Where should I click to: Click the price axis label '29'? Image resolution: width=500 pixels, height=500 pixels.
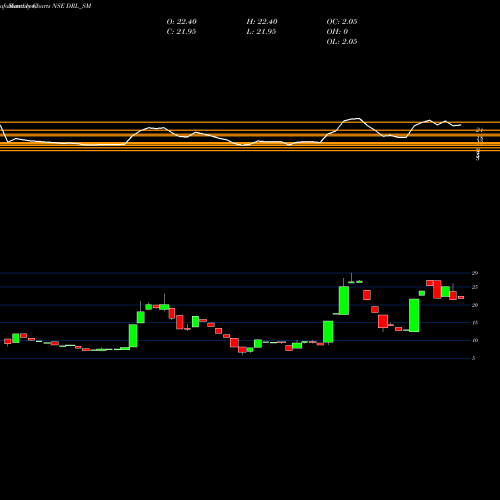pos(475,273)
